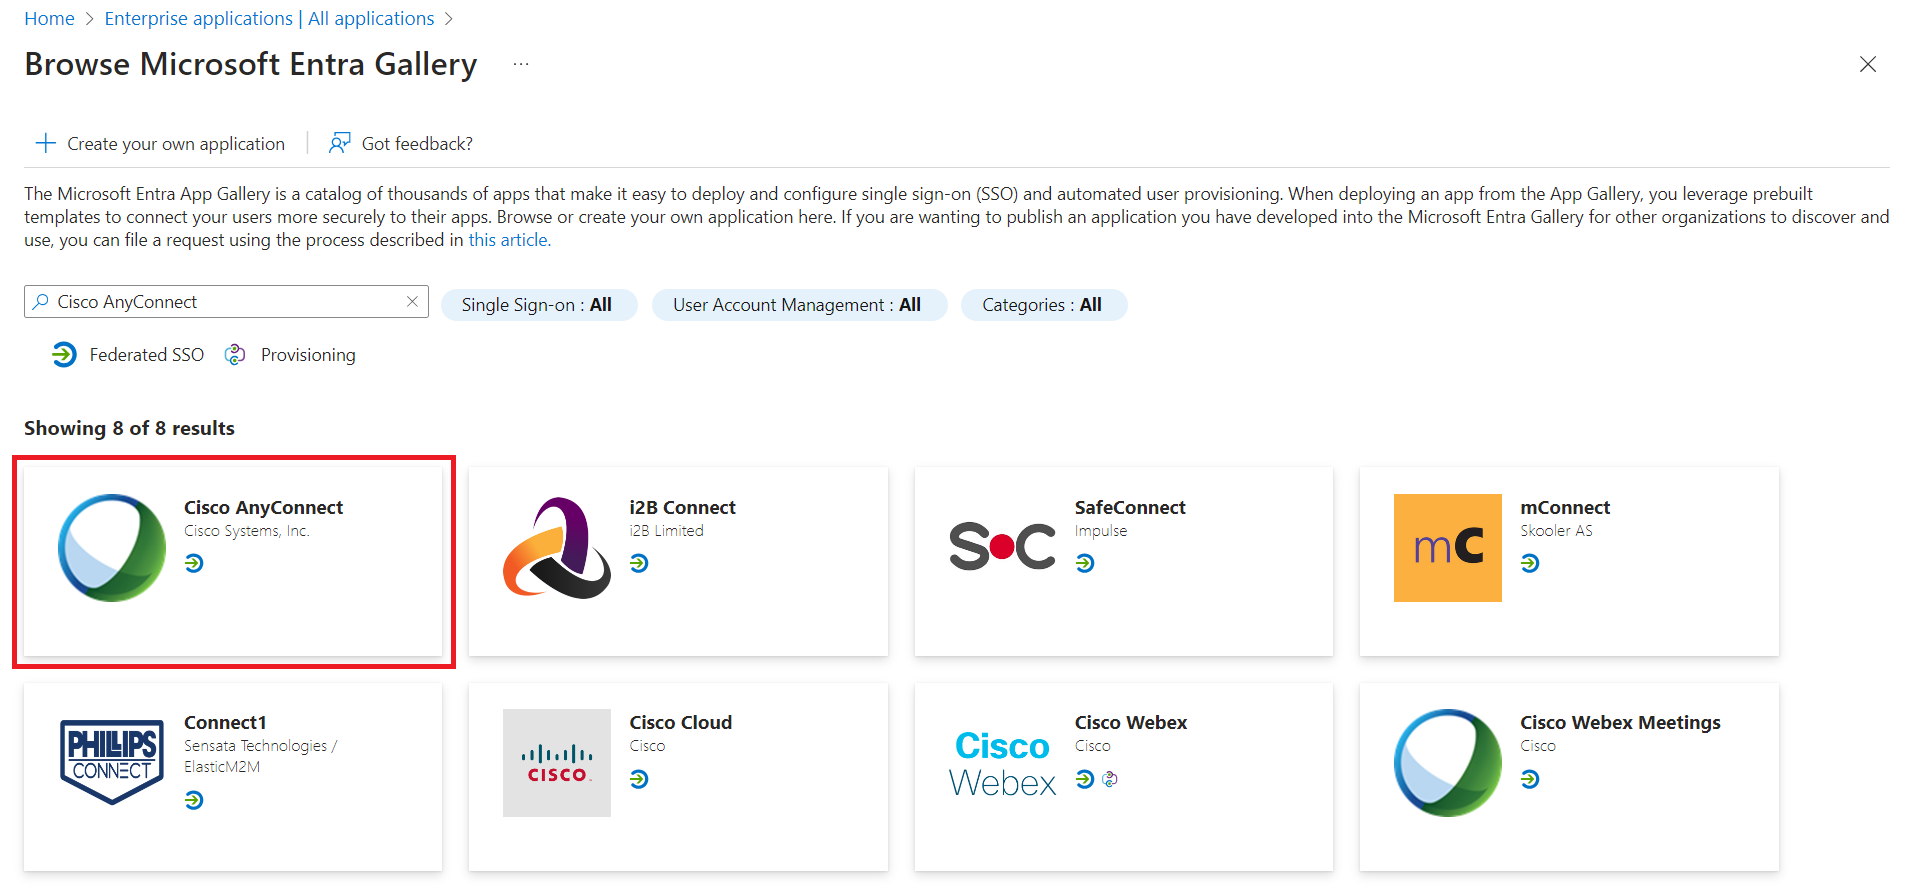Close the Browse Microsoft Entra Gallery pane
Image resolution: width=1917 pixels, height=891 pixels.
(1867, 64)
